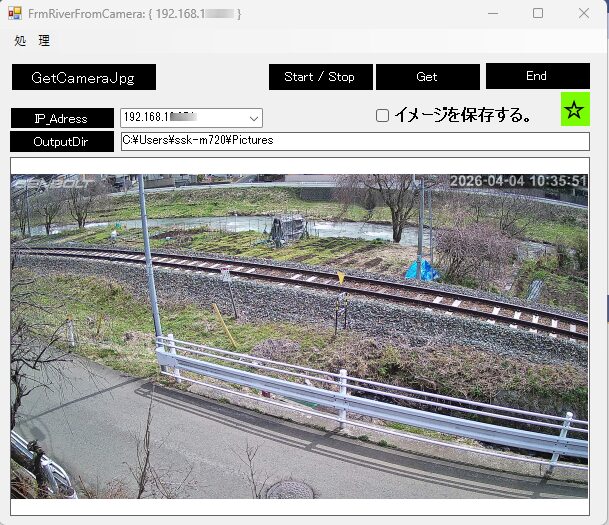609x525 pixels.
Task: Maximize the FrmRiverFromCamera window
Action: pos(538,14)
